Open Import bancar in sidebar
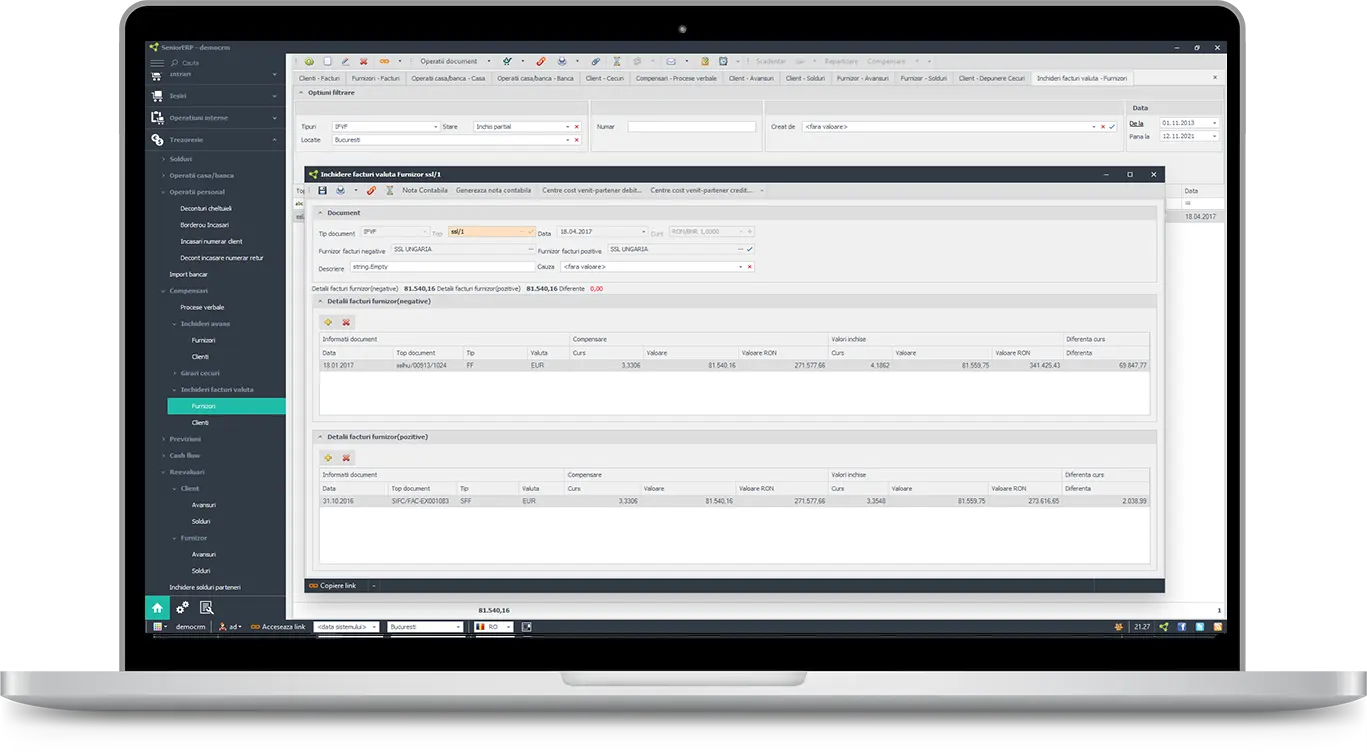This screenshot has width=1367, height=753. tap(189, 274)
